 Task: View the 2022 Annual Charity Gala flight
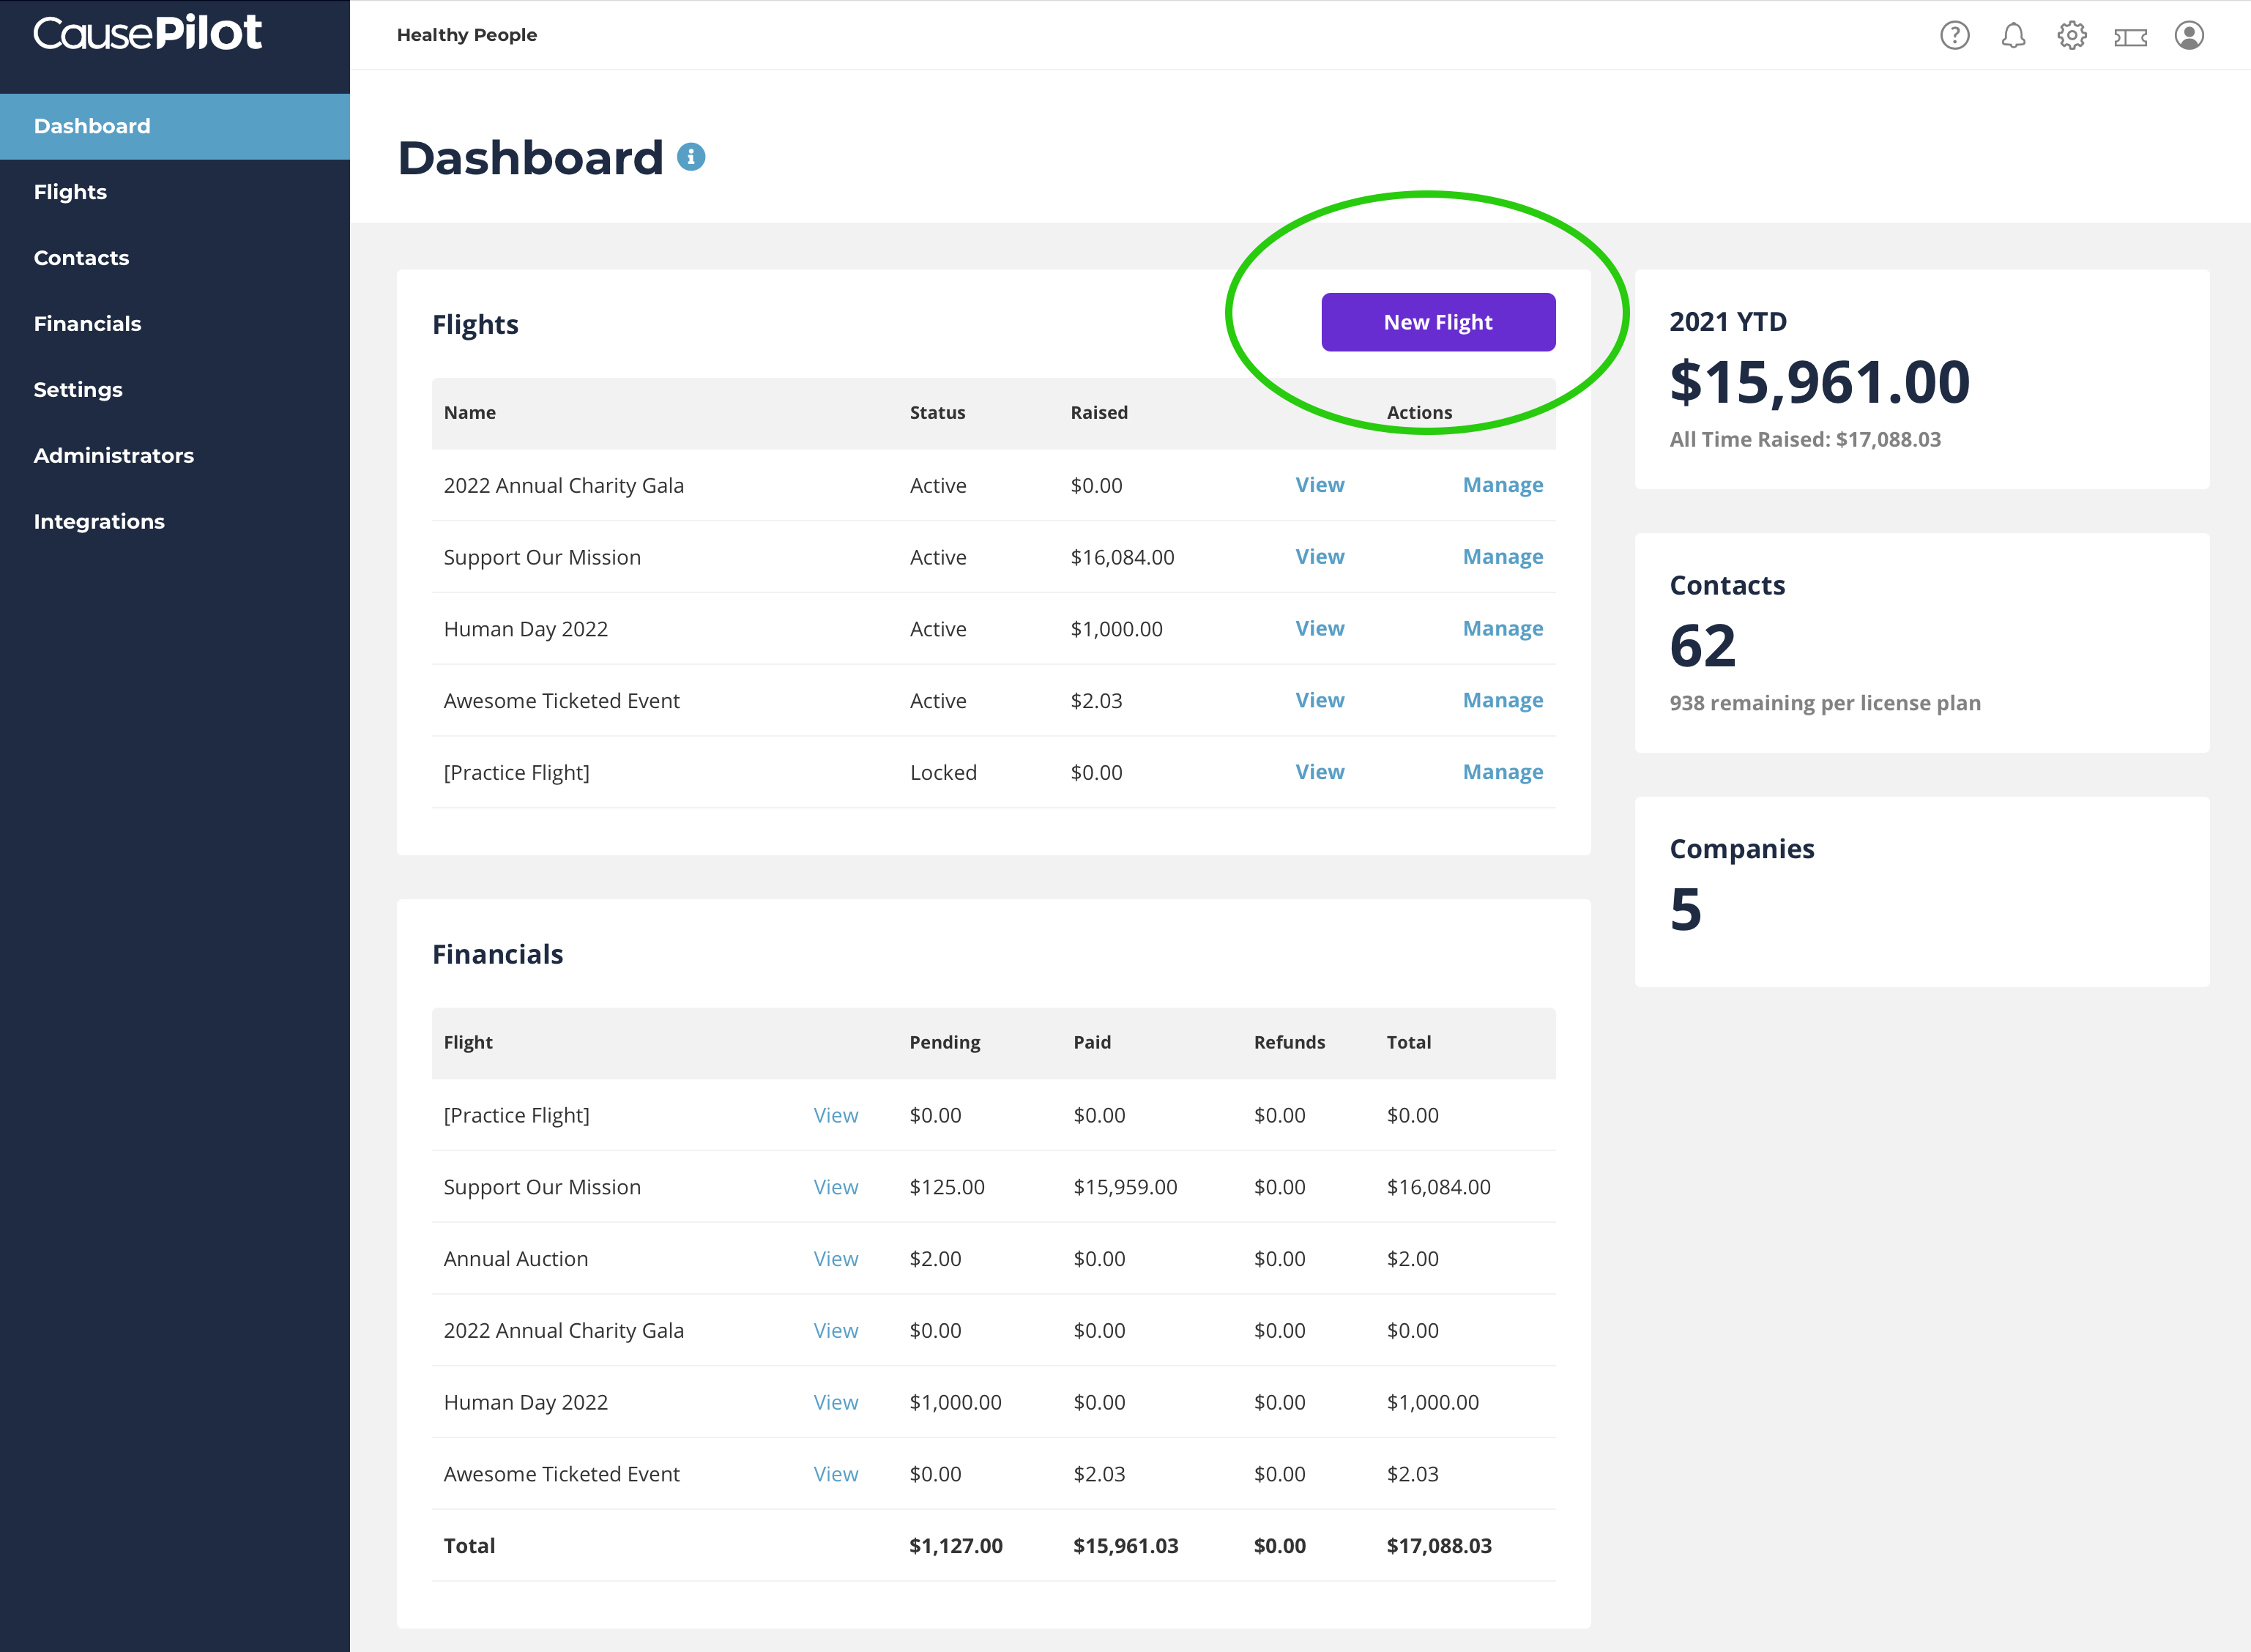[1319, 485]
